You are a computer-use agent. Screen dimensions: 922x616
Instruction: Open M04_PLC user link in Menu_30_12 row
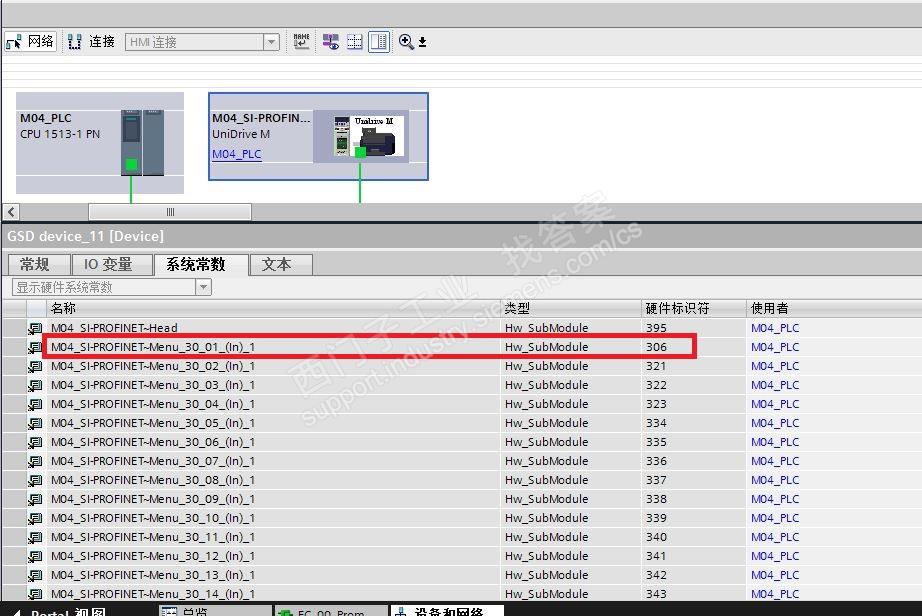775,556
